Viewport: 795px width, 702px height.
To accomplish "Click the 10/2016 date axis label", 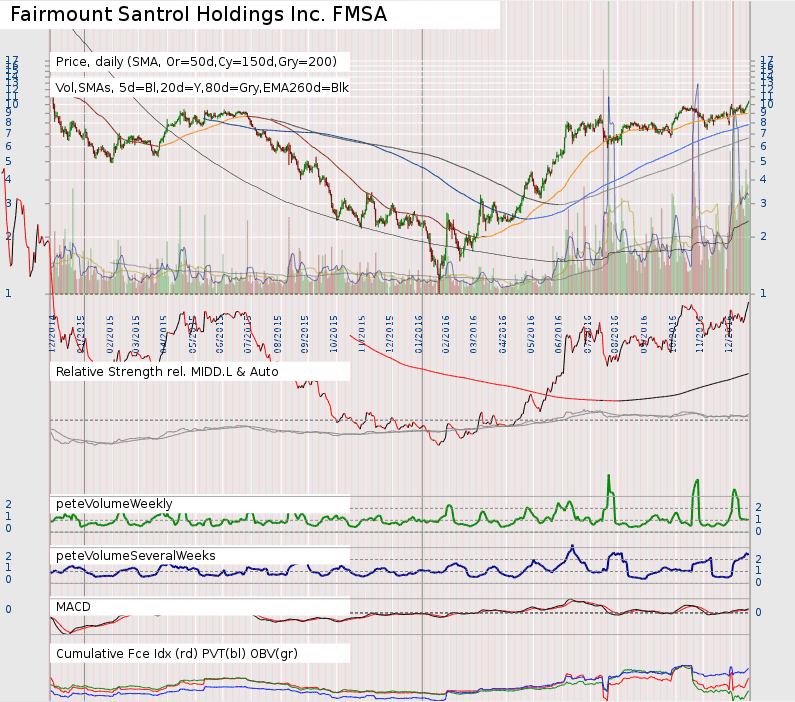I will click(672, 335).
